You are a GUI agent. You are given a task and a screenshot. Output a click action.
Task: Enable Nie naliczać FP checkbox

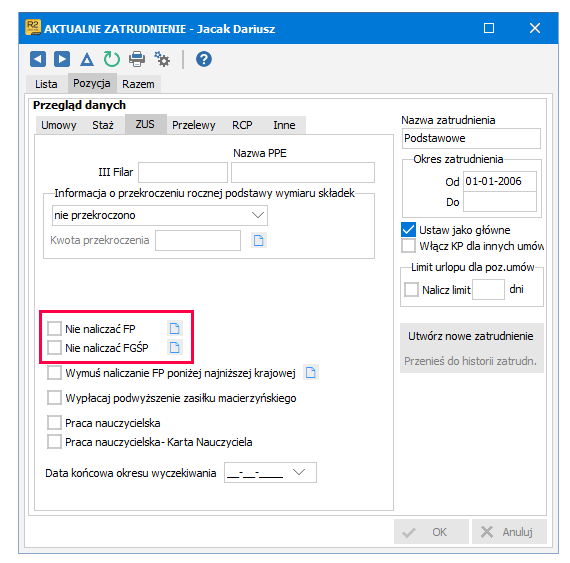54,329
